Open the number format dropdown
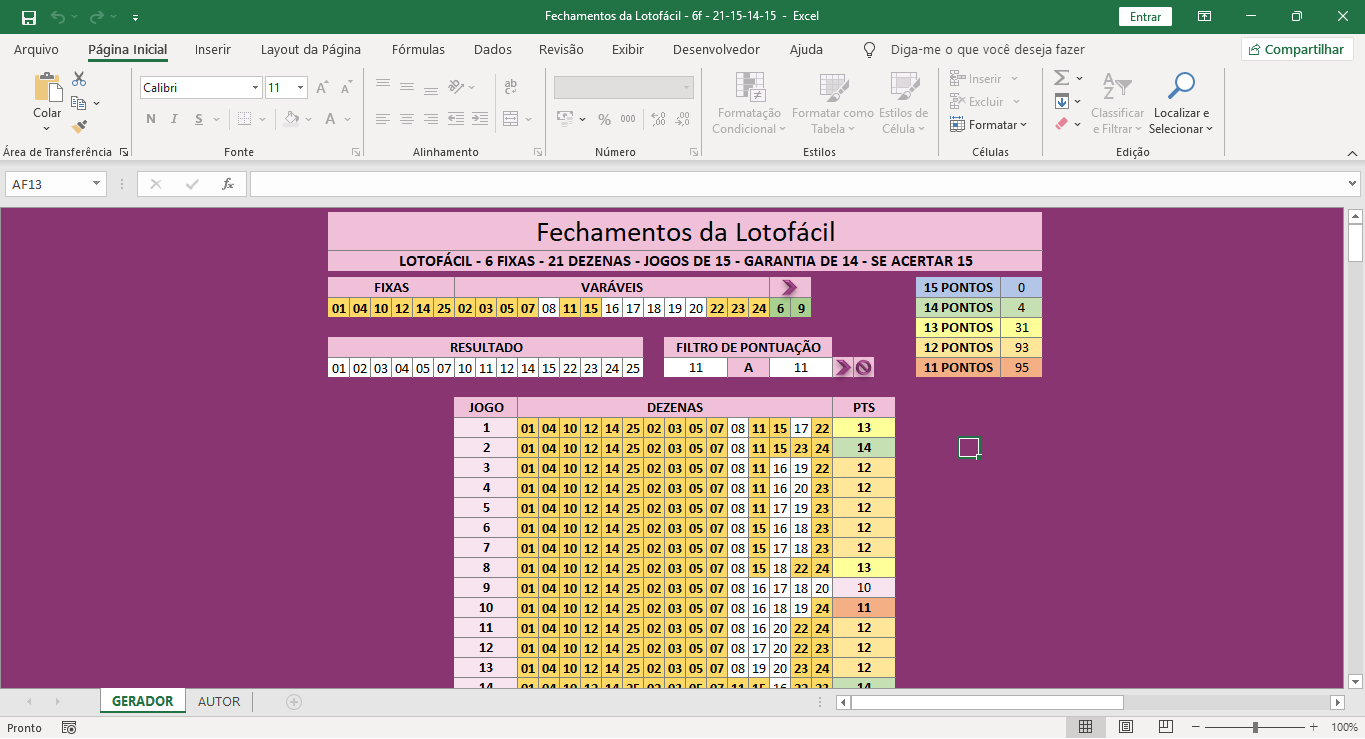The image size is (1365, 739). coord(687,87)
